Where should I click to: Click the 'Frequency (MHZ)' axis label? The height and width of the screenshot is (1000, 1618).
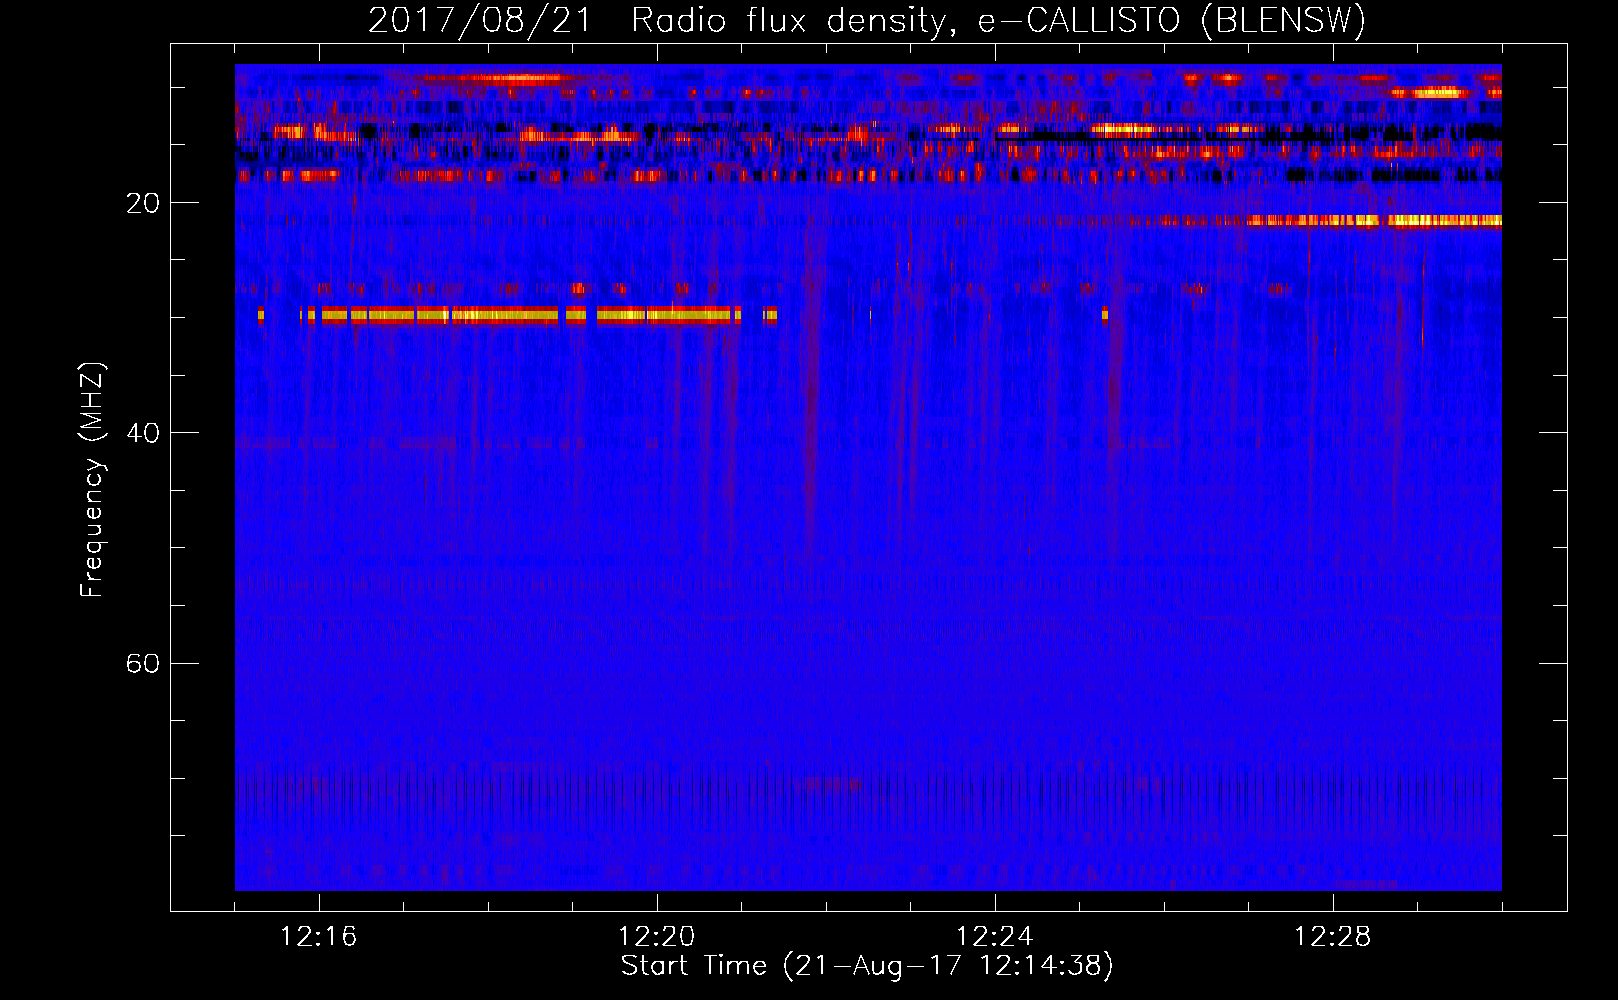pyautogui.click(x=92, y=481)
